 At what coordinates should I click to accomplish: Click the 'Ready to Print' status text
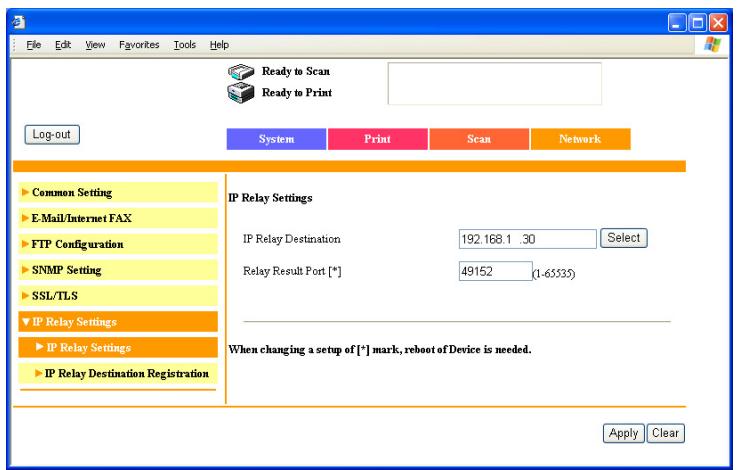[297, 93]
